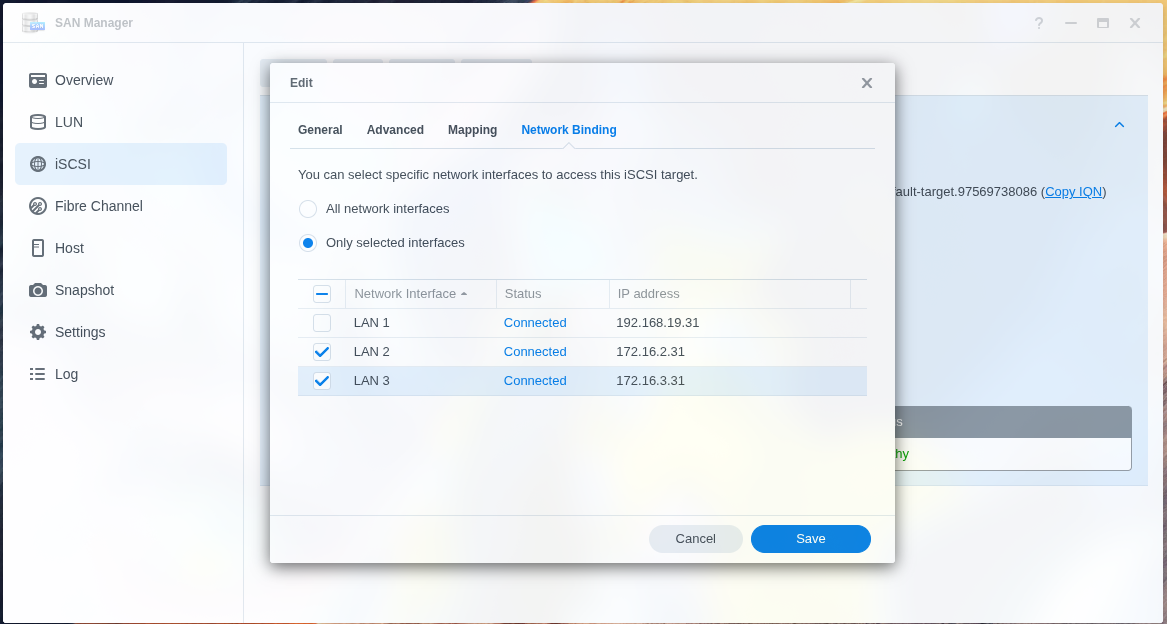Maximize the SAN Manager window

(x=1103, y=23)
